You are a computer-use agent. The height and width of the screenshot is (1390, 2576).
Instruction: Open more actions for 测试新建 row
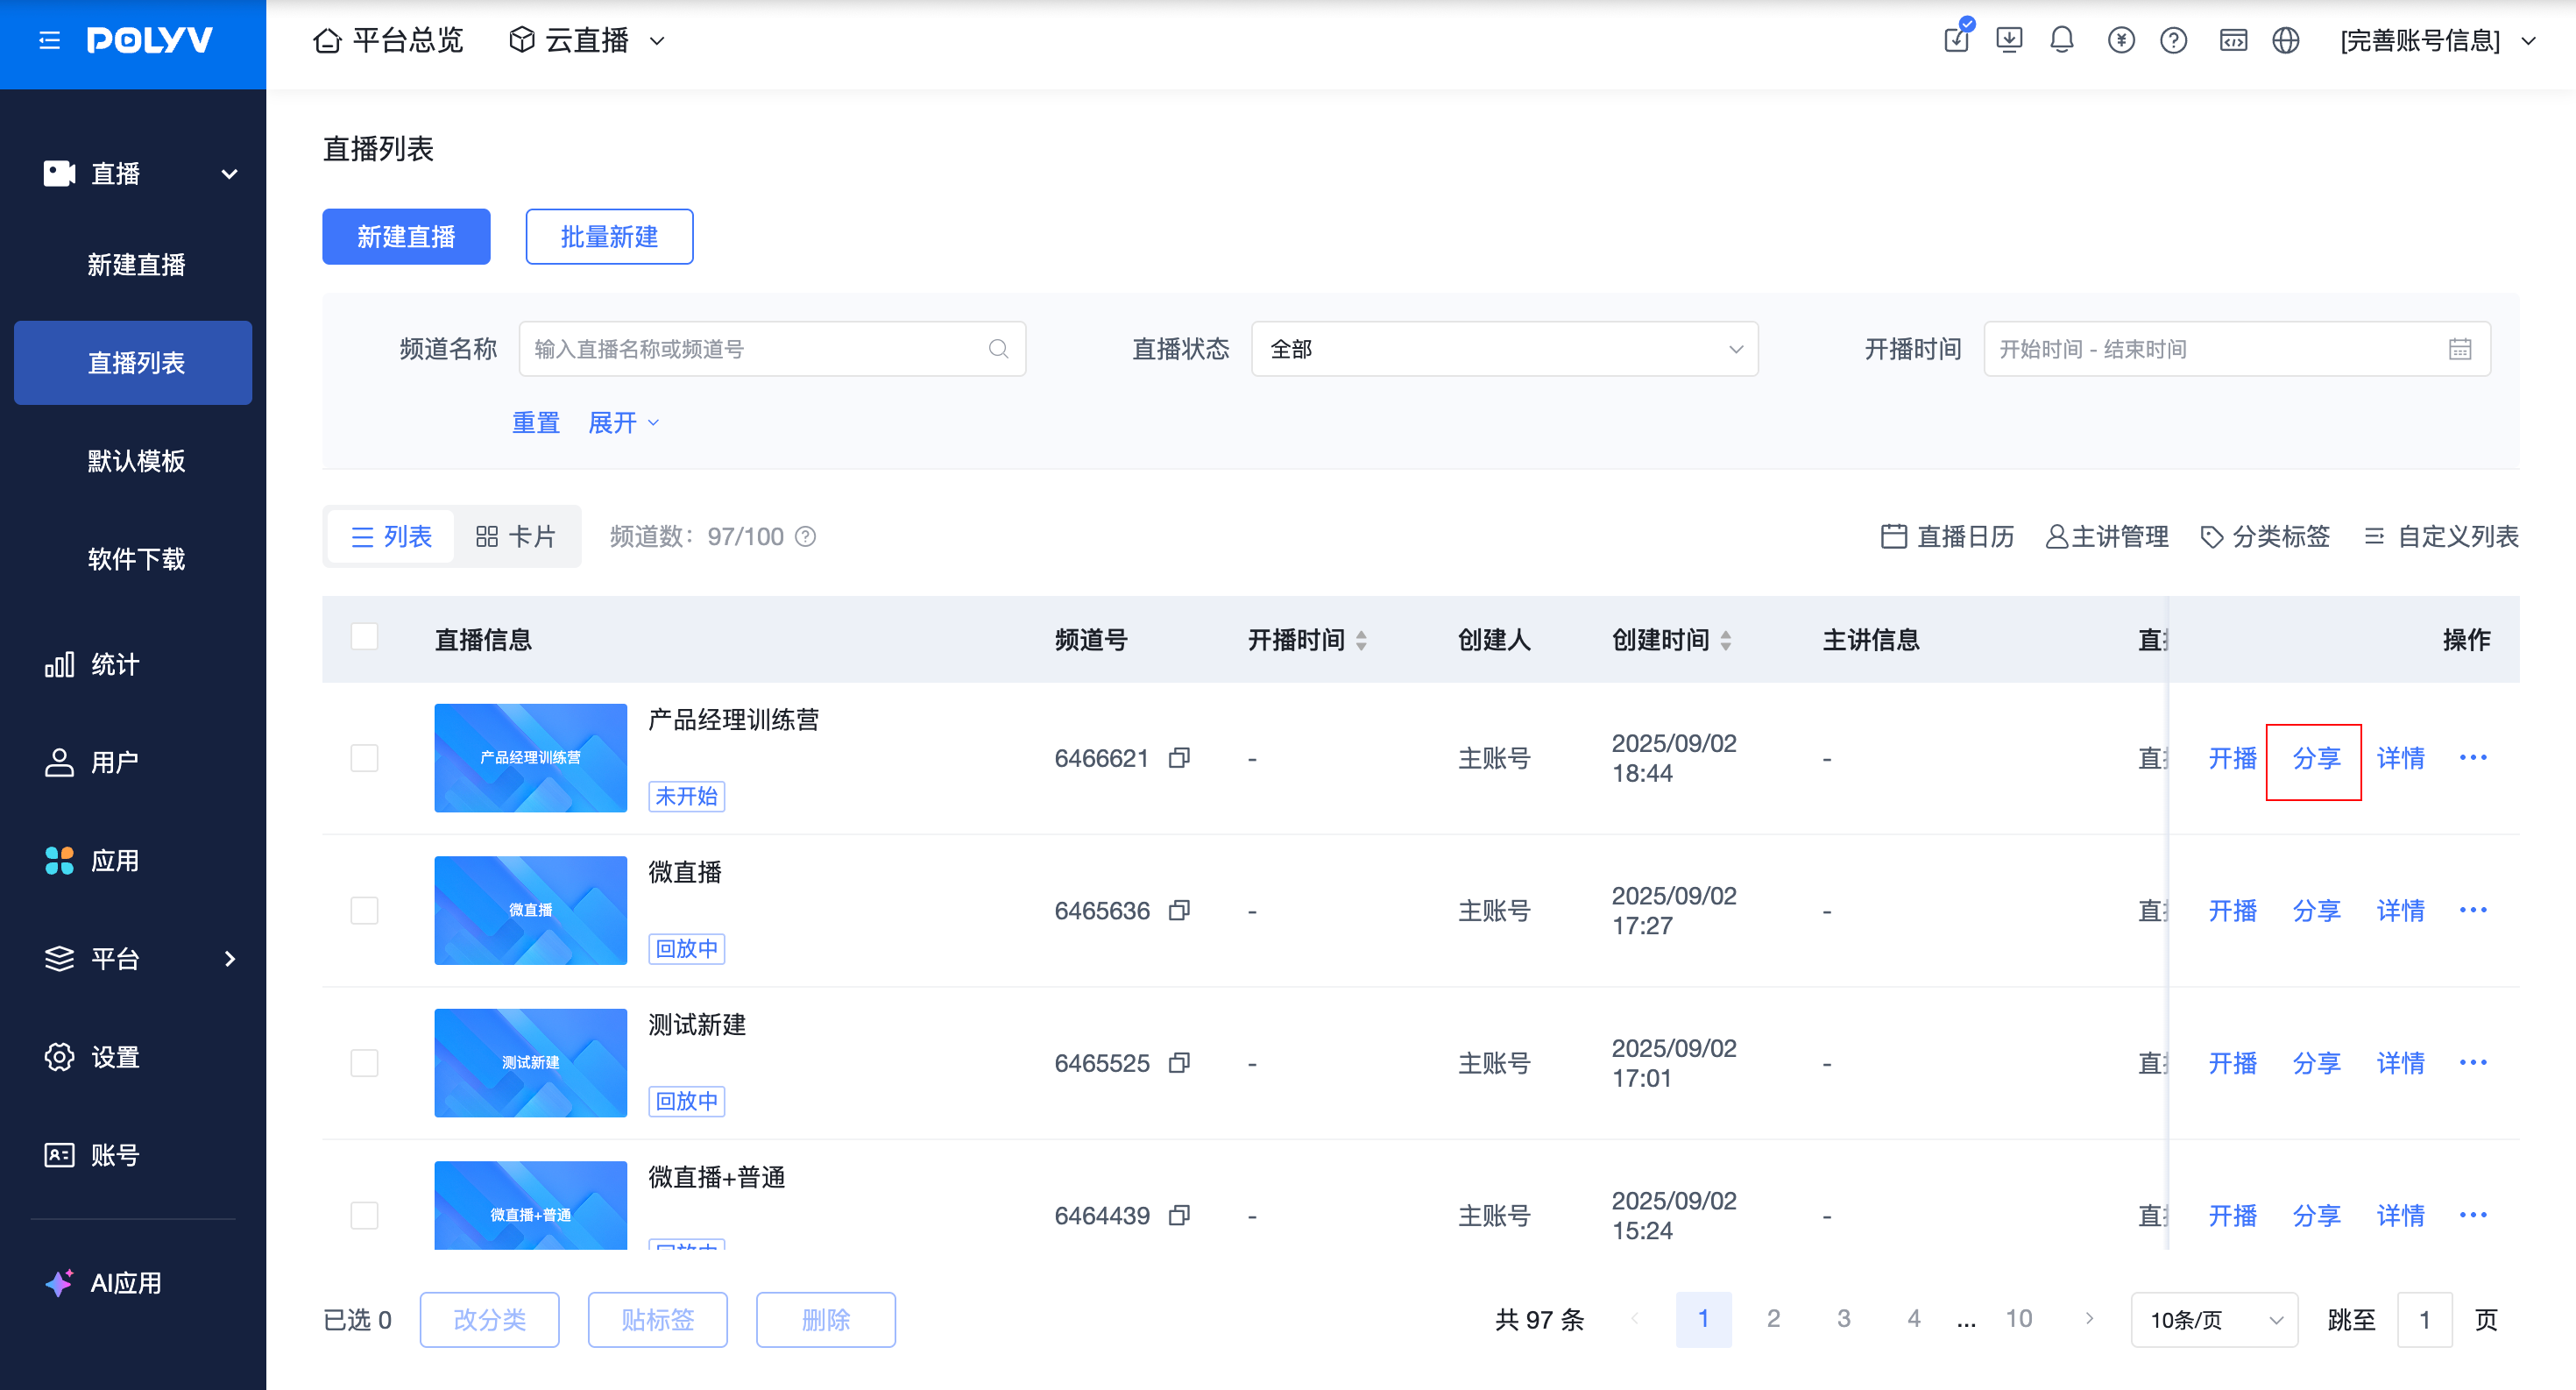(x=2473, y=1063)
